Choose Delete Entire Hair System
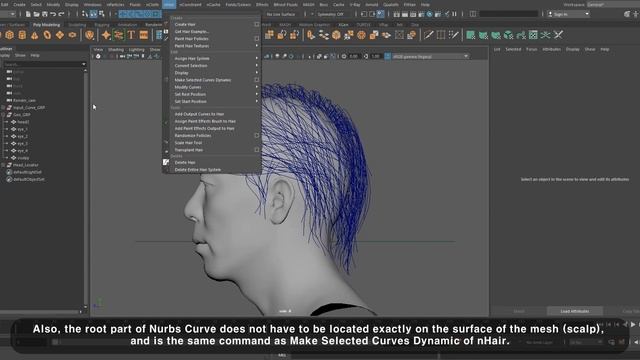Screen dimensions: 640x360 [198, 169]
